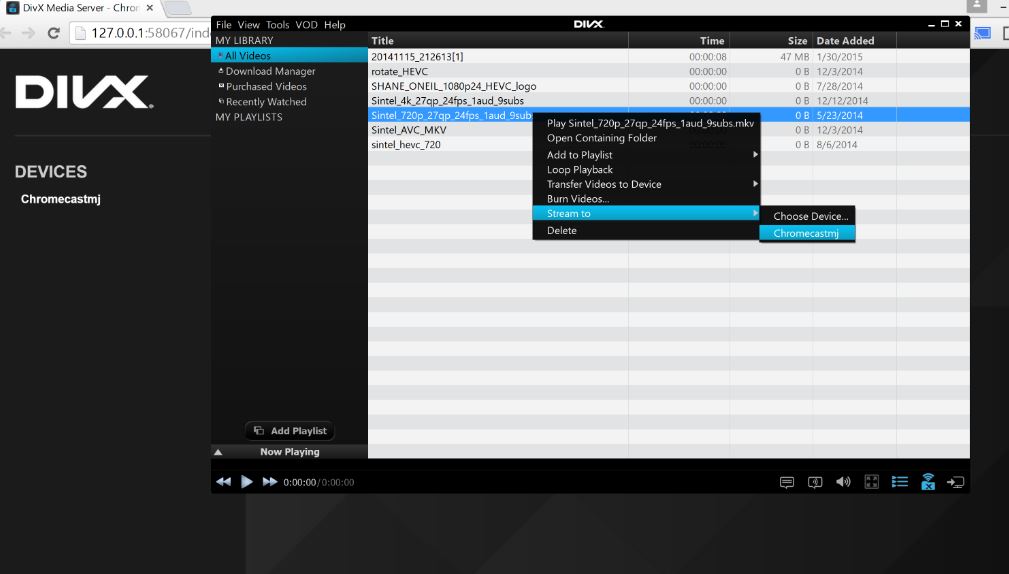Open Recently Watched in sidebar
The image size is (1009, 574).
click(266, 102)
